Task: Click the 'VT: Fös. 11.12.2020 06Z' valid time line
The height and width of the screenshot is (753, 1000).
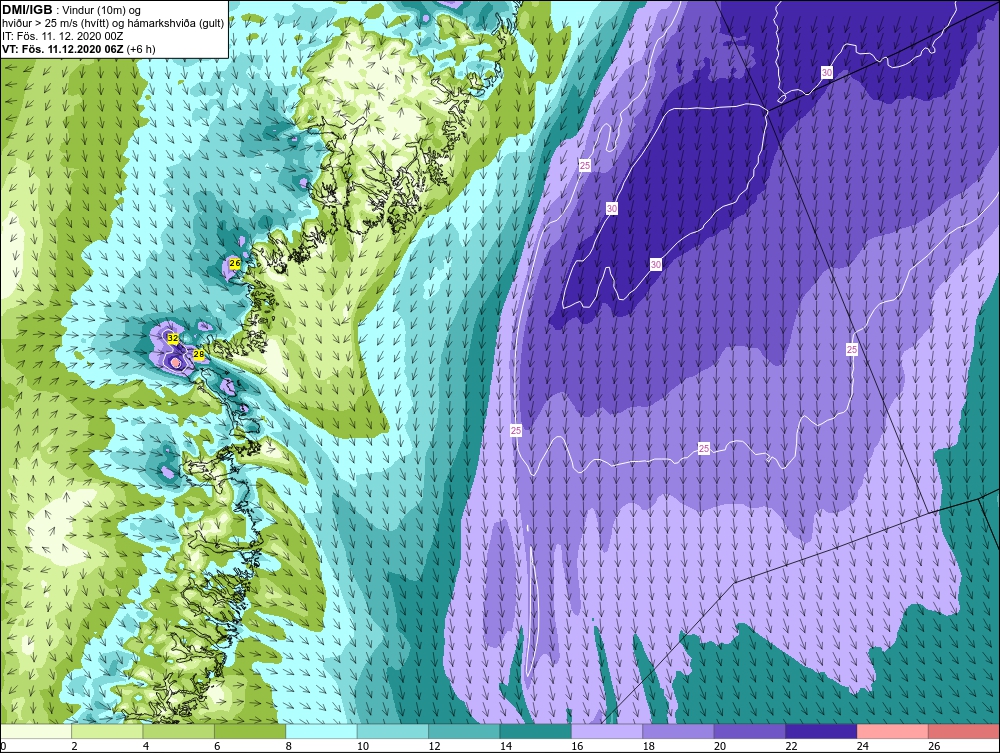Action: [63, 49]
